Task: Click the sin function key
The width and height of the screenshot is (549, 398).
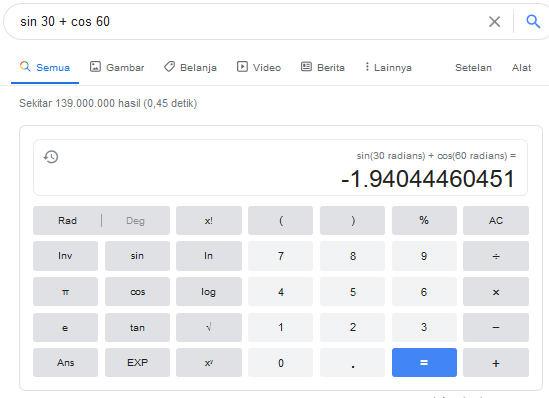Action: tap(137, 256)
